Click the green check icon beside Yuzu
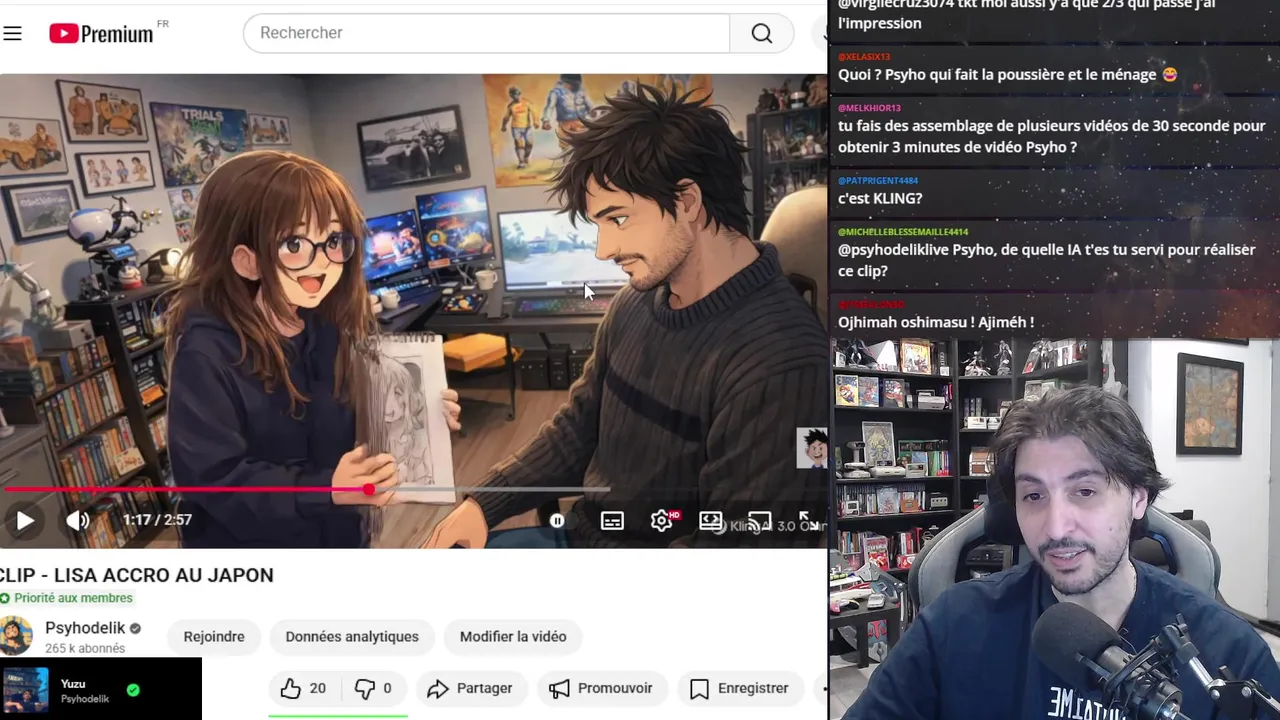Screen dimensions: 1280x720 coord(133,690)
